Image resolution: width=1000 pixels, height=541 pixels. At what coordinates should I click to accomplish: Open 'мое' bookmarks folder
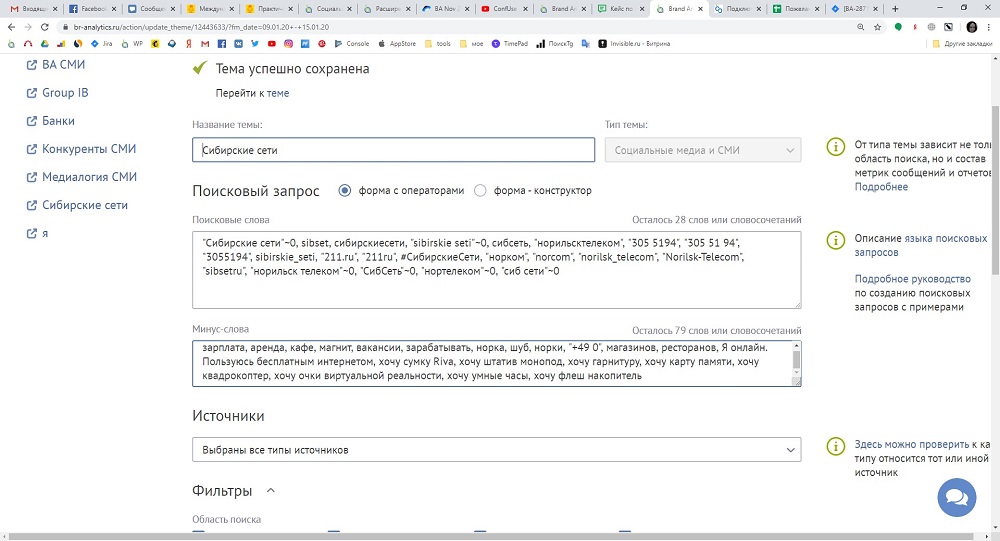tap(471, 44)
